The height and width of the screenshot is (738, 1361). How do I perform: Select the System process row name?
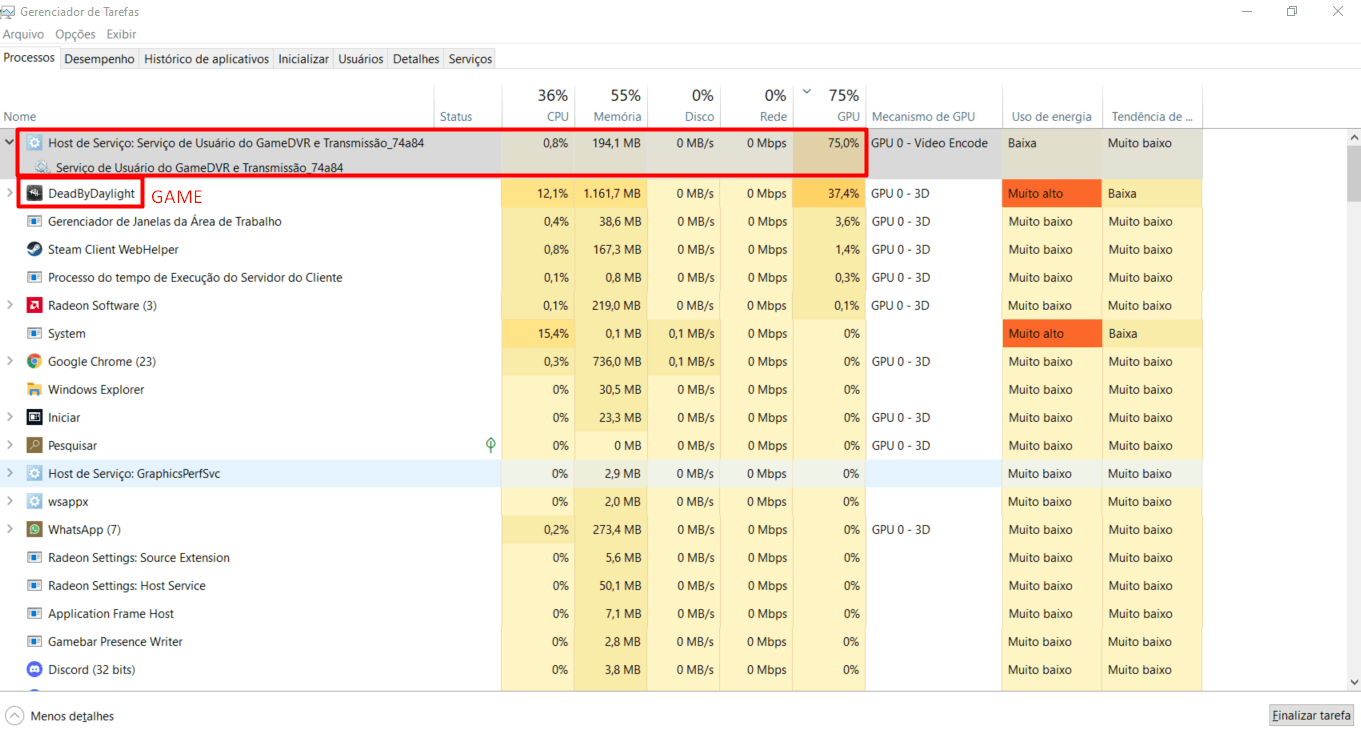(67, 333)
